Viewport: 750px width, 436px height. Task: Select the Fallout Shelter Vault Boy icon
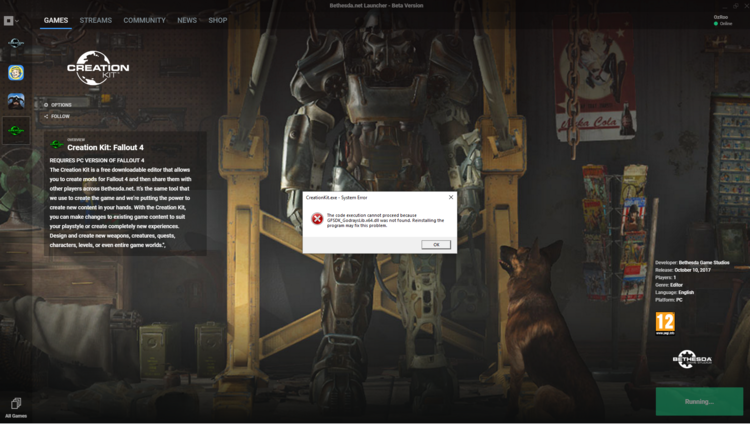pos(16,73)
